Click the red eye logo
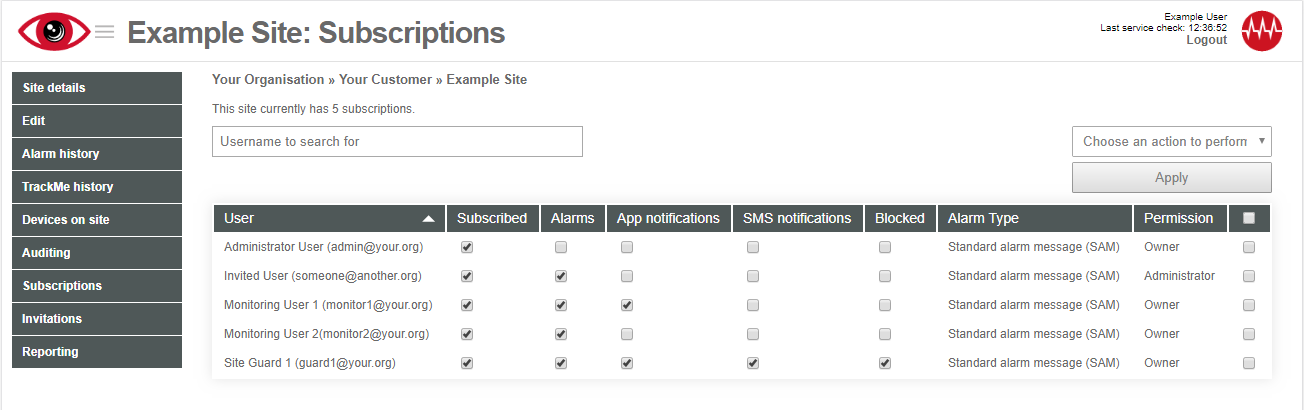This screenshot has width=1304, height=410. (x=54, y=32)
